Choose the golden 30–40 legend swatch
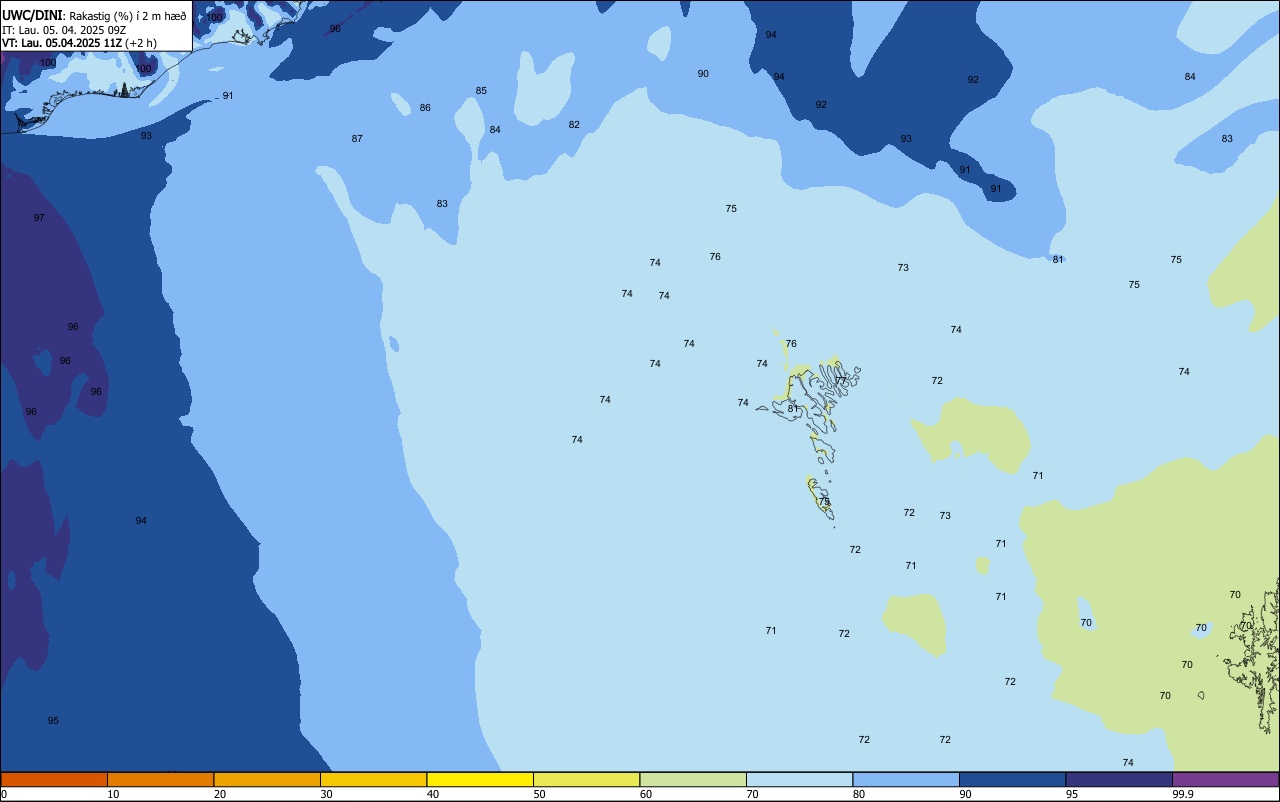Image resolution: width=1280 pixels, height=802 pixels. 373,779
